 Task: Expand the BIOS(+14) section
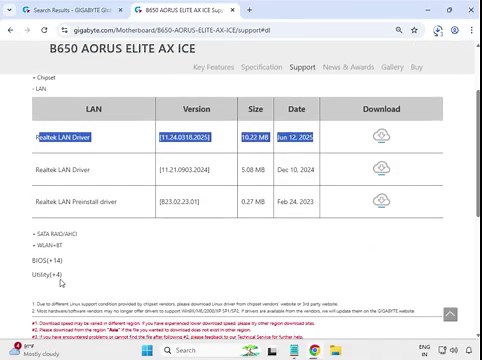(47, 260)
